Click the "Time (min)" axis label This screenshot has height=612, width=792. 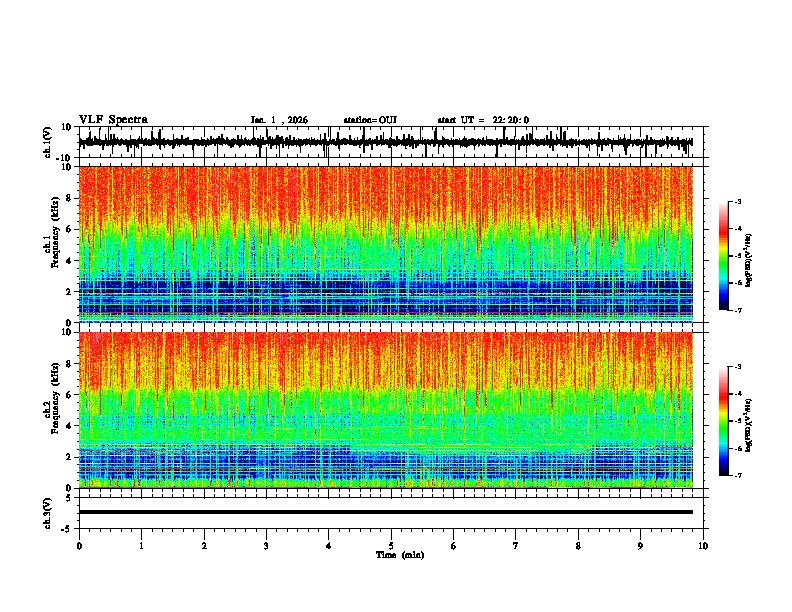(400, 555)
